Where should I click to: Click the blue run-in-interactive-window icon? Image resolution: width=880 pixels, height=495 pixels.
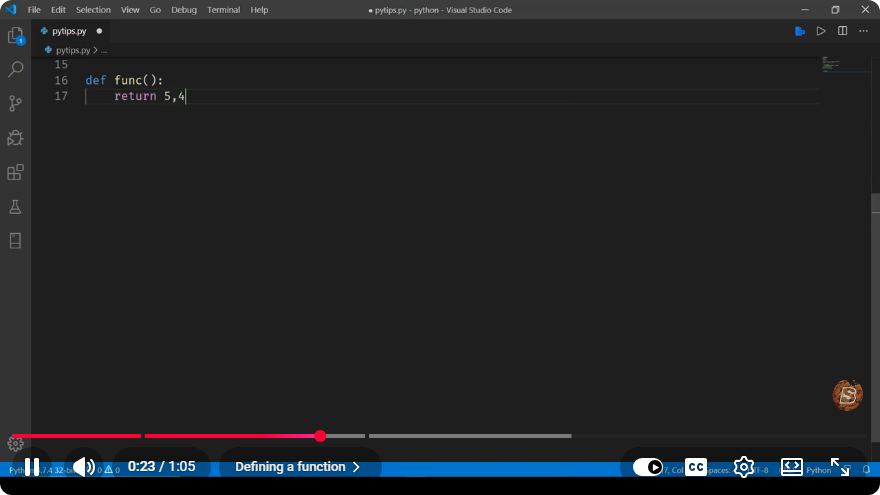click(x=800, y=31)
